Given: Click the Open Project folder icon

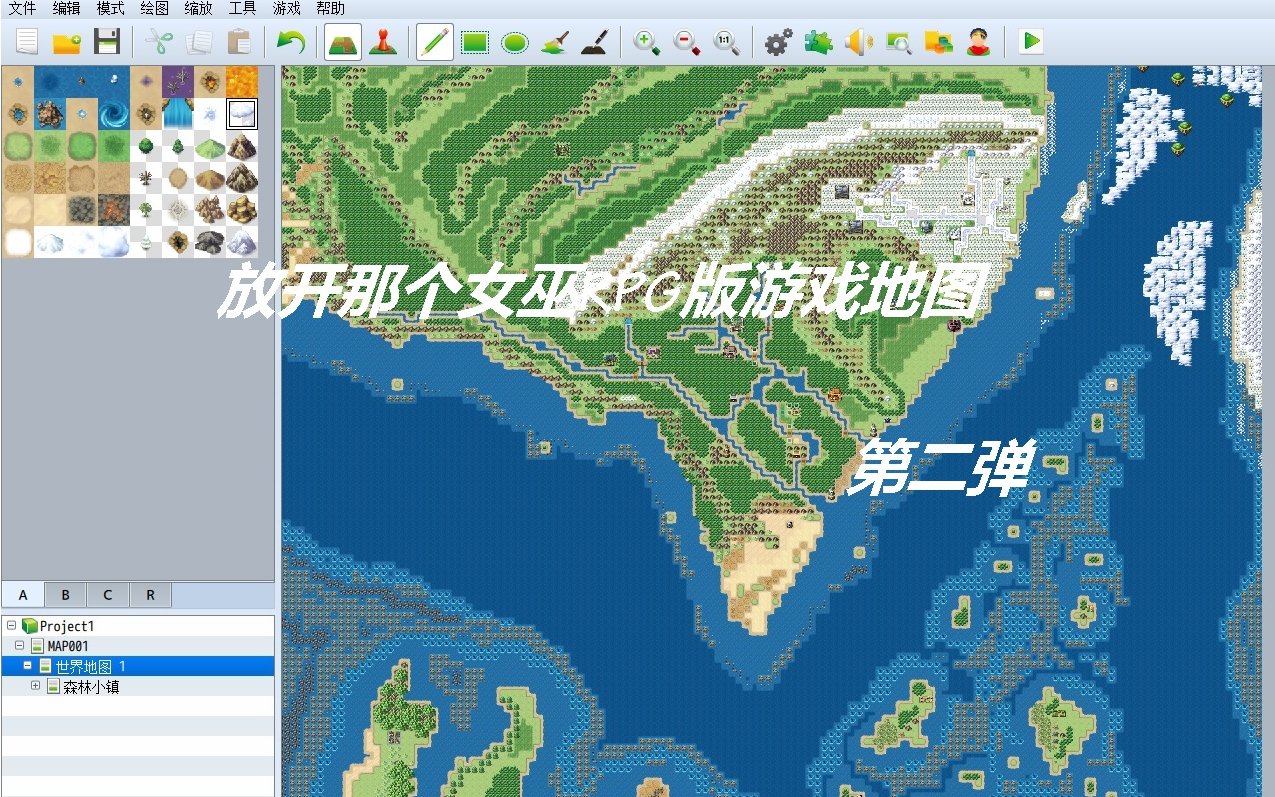Looking at the screenshot, I should click(67, 42).
